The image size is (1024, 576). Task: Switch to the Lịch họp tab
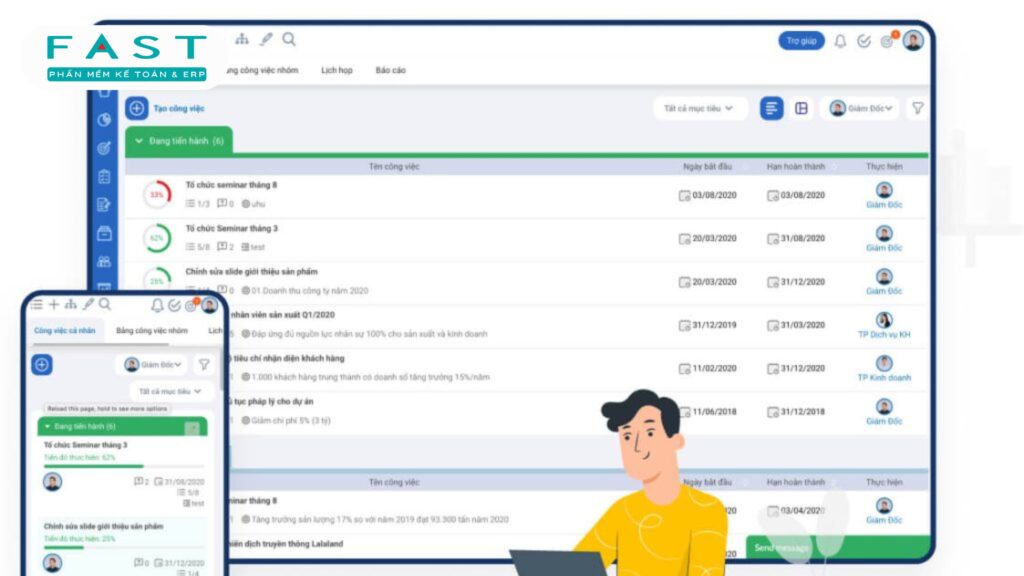point(336,70)
